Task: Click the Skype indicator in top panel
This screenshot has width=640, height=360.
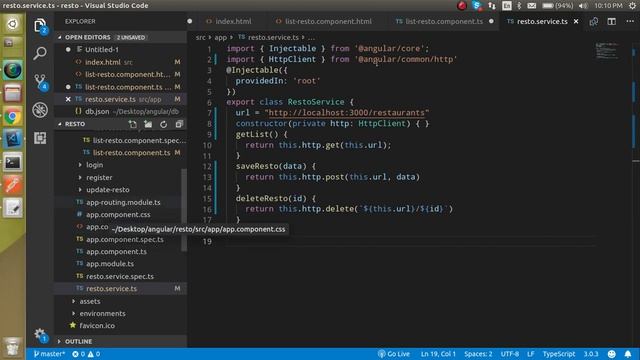Action: tap(476, 6)
